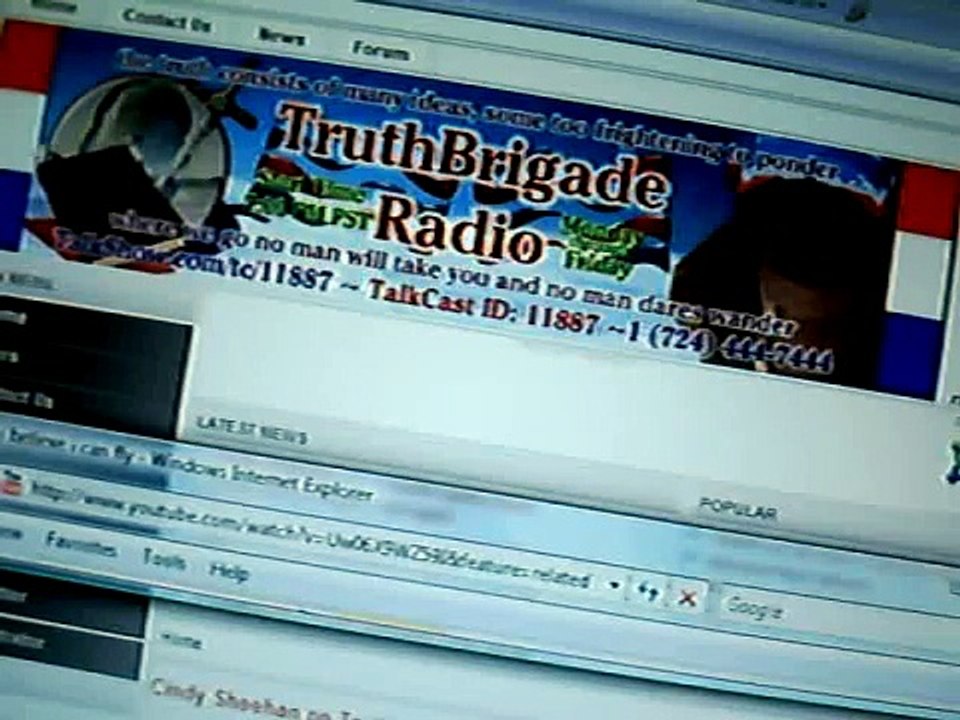Open the Contact Us navigation tab
960x720 pixels.
(166, 21)
